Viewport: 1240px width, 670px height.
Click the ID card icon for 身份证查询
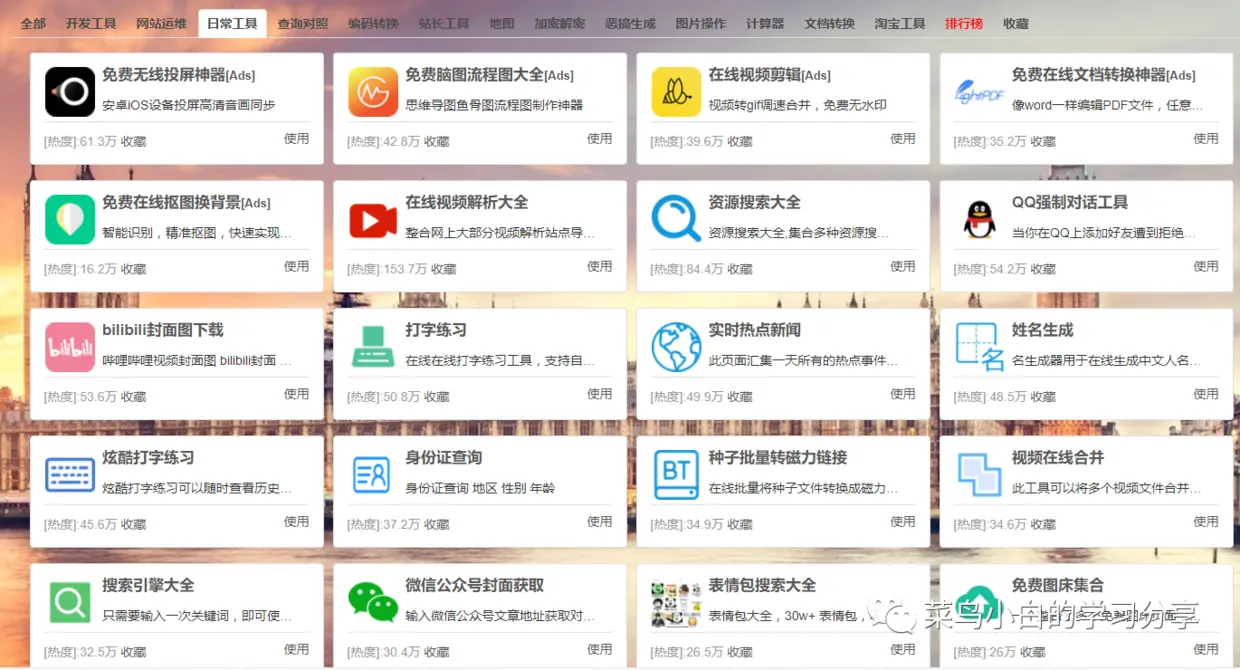pyautogui.click(x=373, y=475)
